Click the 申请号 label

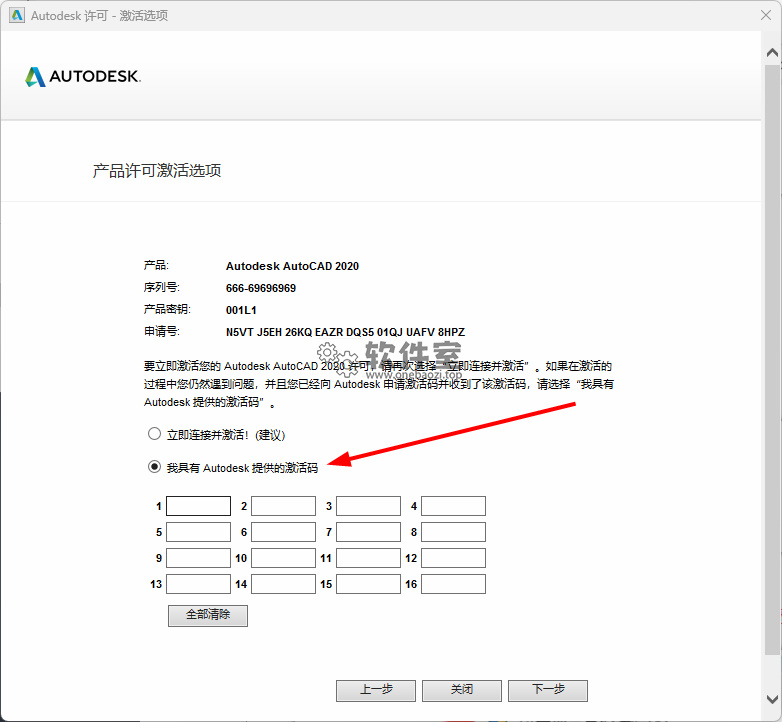pyautogui.click(x=162, y=331)
